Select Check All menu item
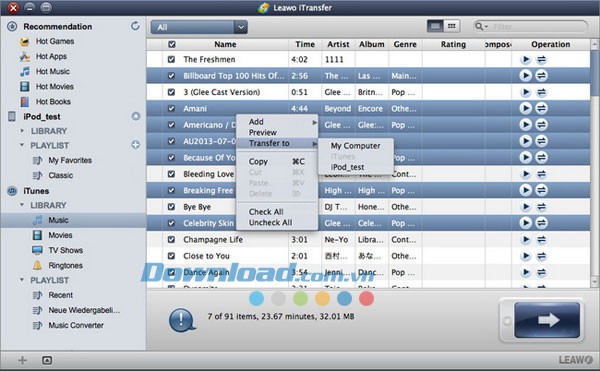 point(277,212)
